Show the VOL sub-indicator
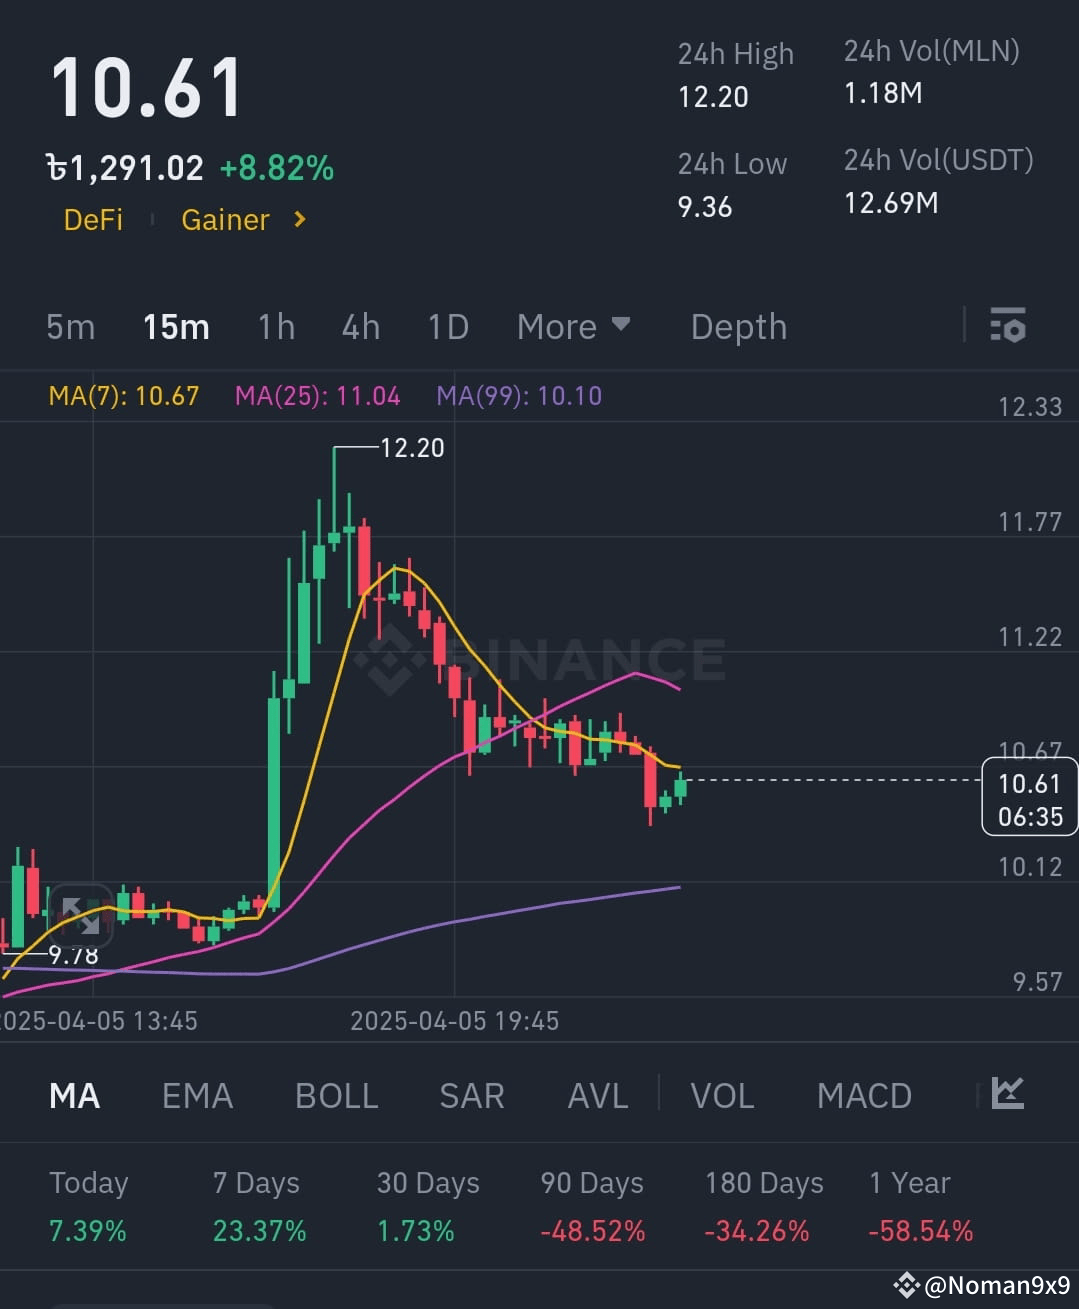This screenshot has height=1309, width=1079. click(722, 1096)
